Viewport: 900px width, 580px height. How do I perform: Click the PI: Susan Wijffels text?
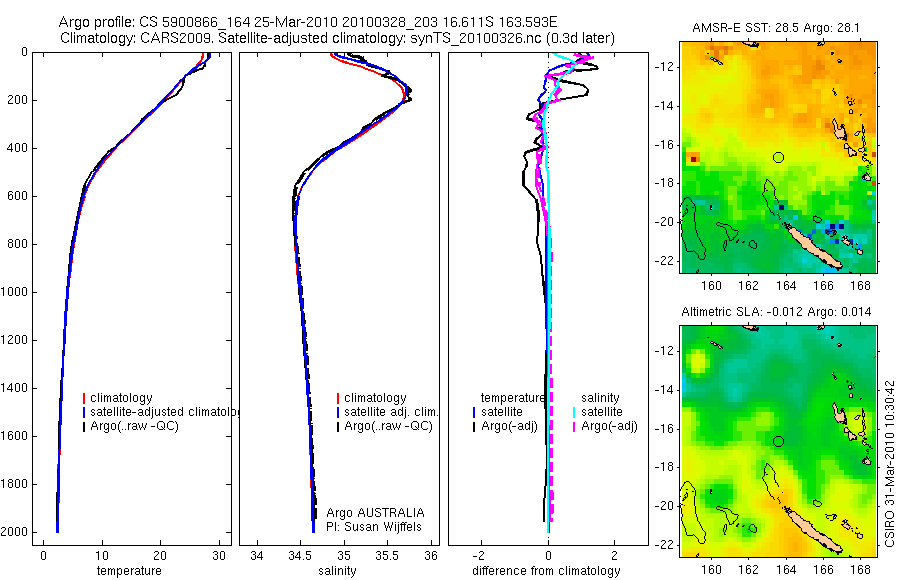click(374, 527)
